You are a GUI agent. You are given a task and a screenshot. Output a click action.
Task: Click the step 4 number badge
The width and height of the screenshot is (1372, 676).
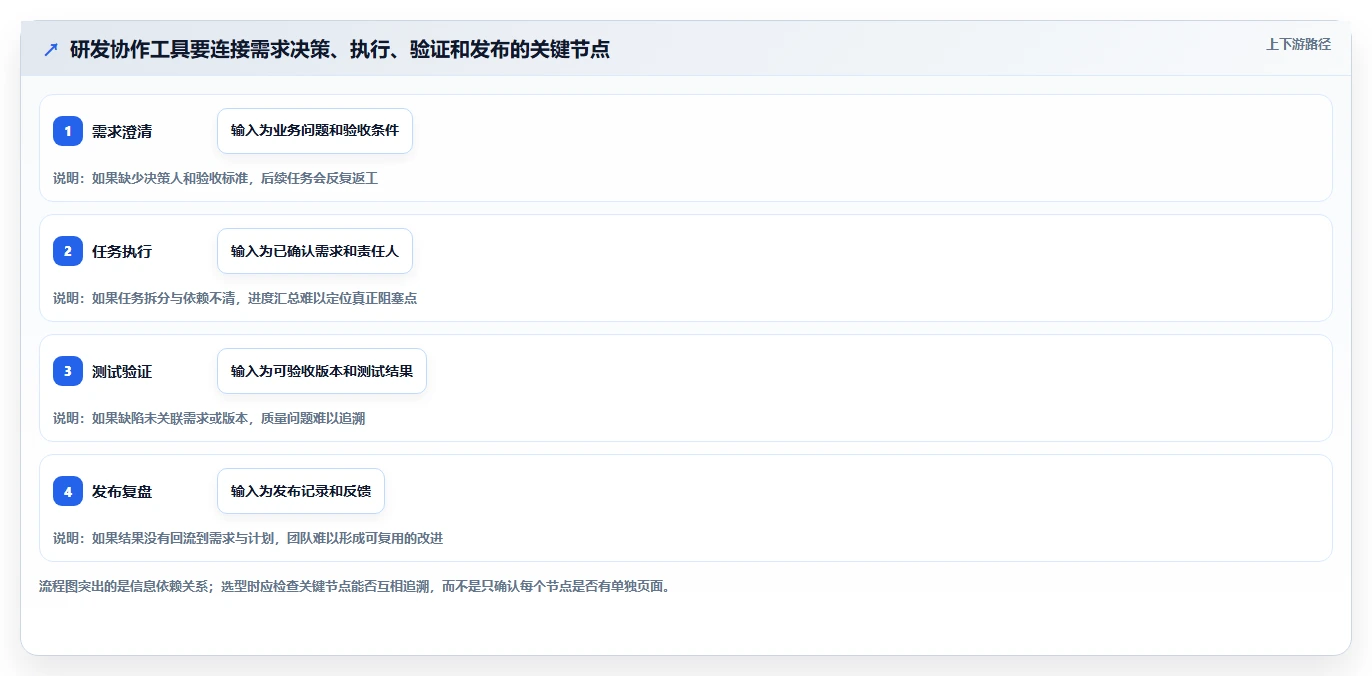68,491
